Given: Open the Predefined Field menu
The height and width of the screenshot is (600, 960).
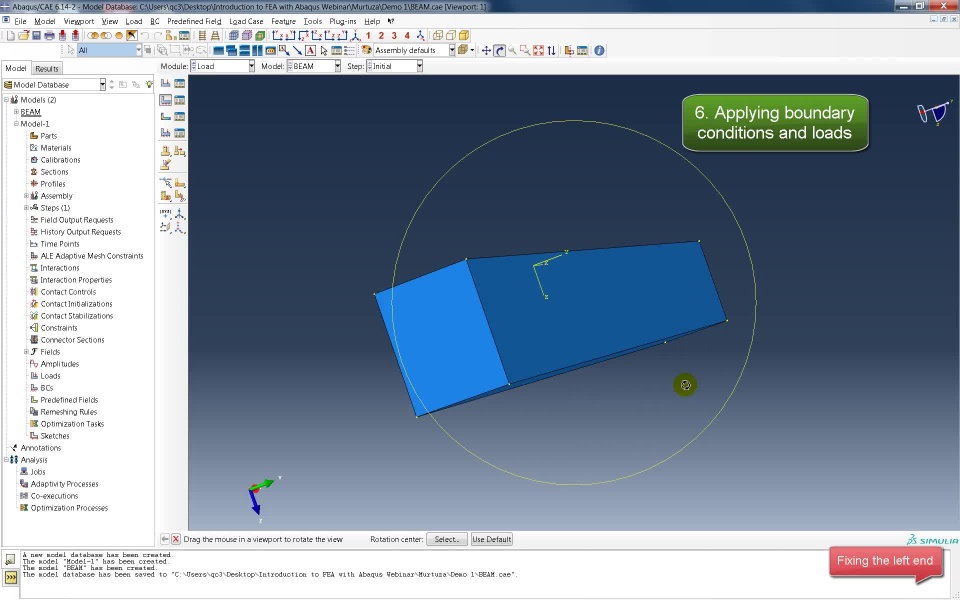Looking at the screenshot, I should click(194, 21).
